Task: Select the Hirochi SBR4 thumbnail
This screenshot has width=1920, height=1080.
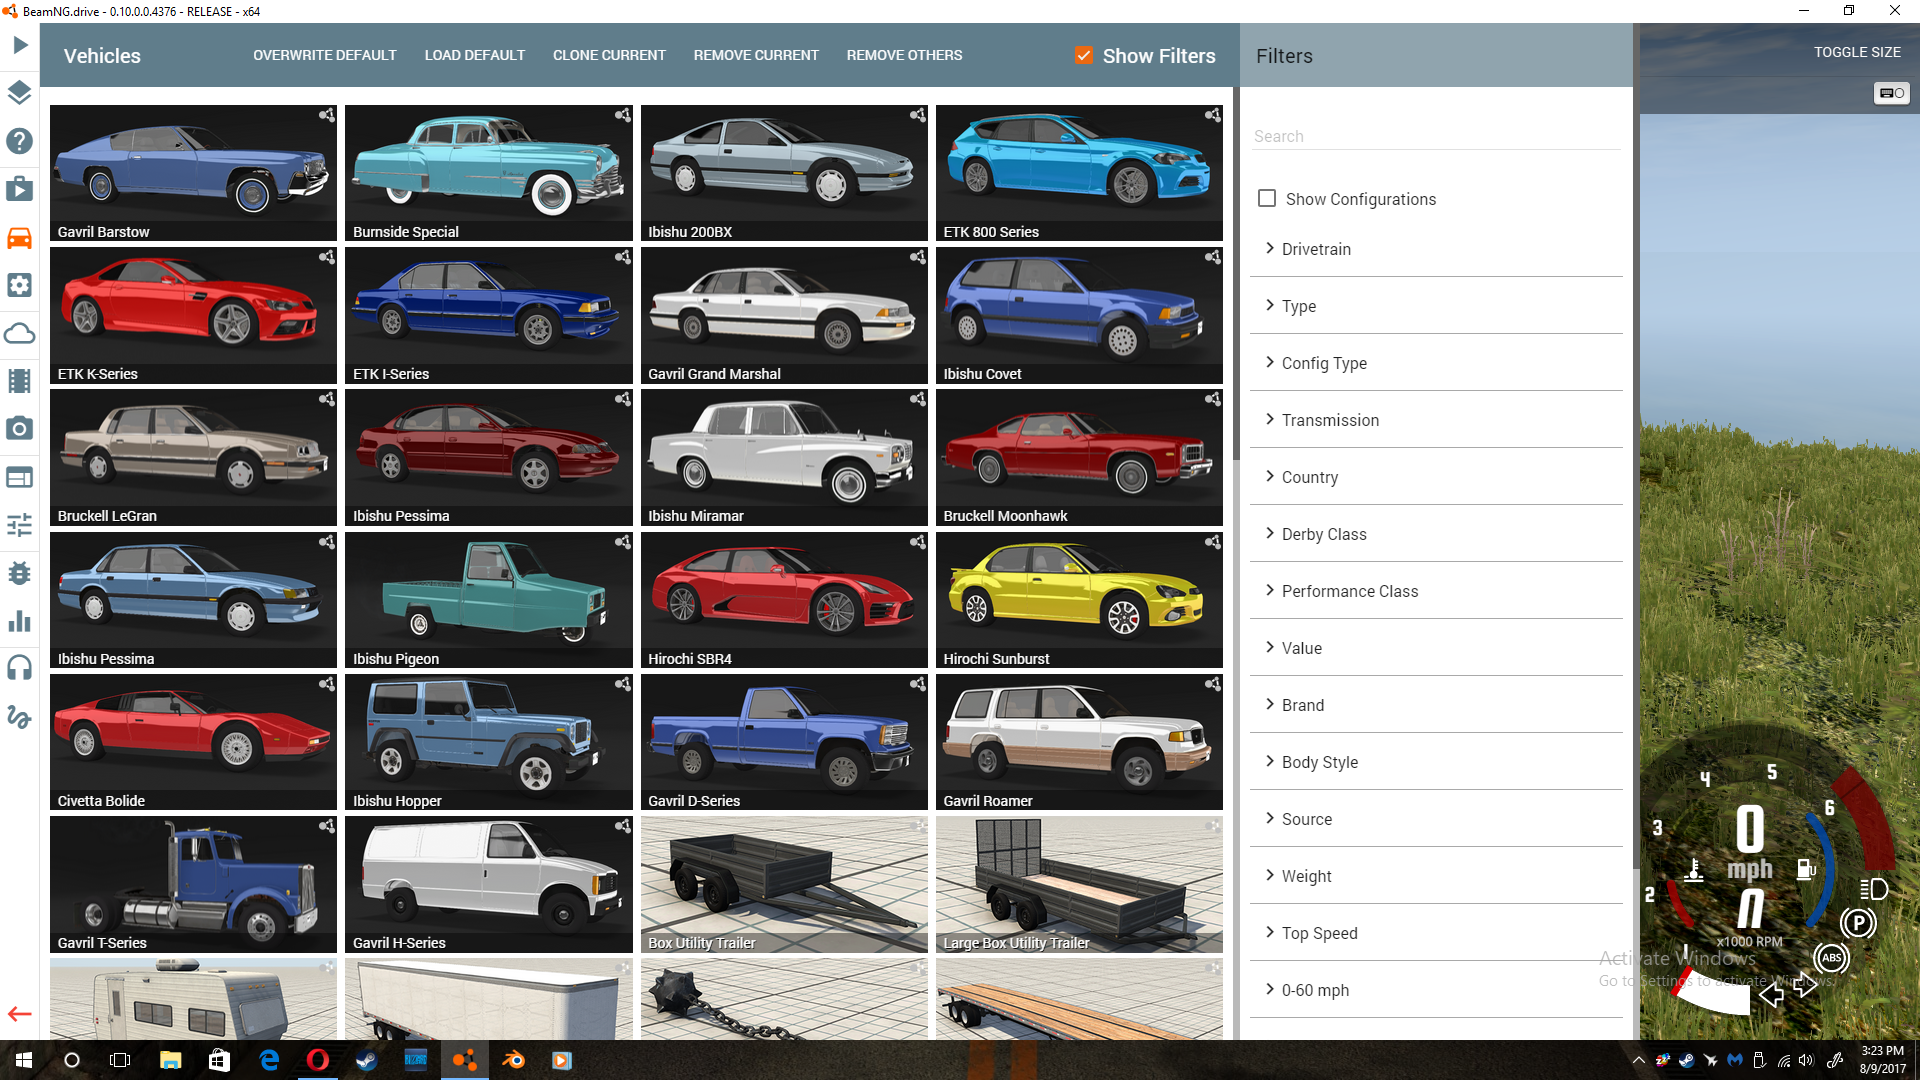Action: (x=784, y=600)
